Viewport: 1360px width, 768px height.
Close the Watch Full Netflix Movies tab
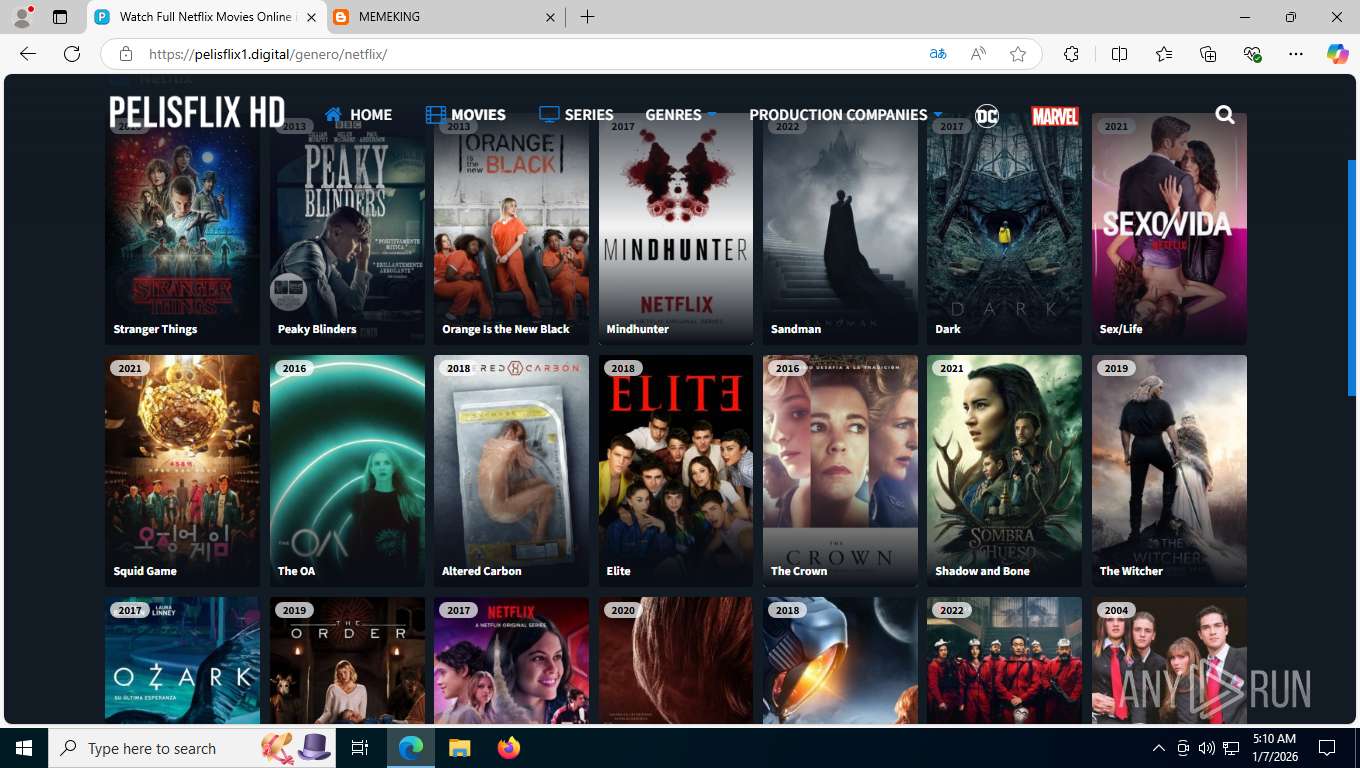[311, 17]
